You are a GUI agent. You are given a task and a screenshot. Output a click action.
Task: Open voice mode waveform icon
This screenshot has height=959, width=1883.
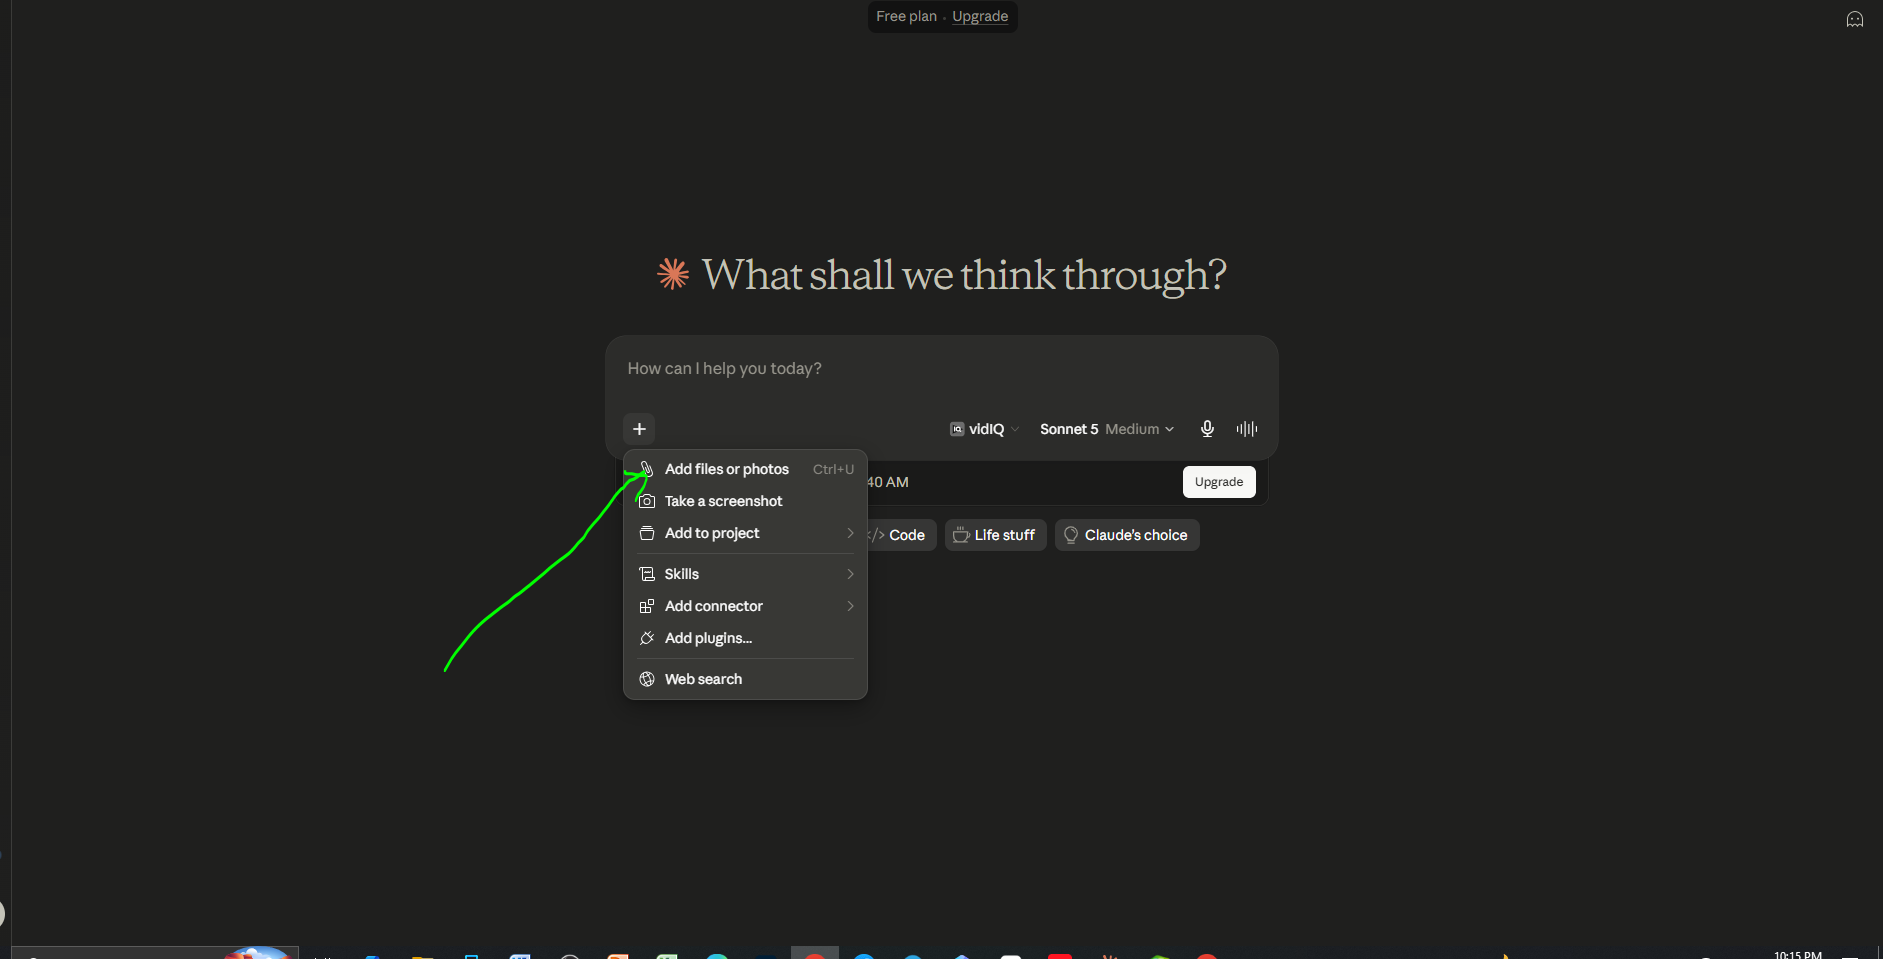click(x=1247, y=429)
